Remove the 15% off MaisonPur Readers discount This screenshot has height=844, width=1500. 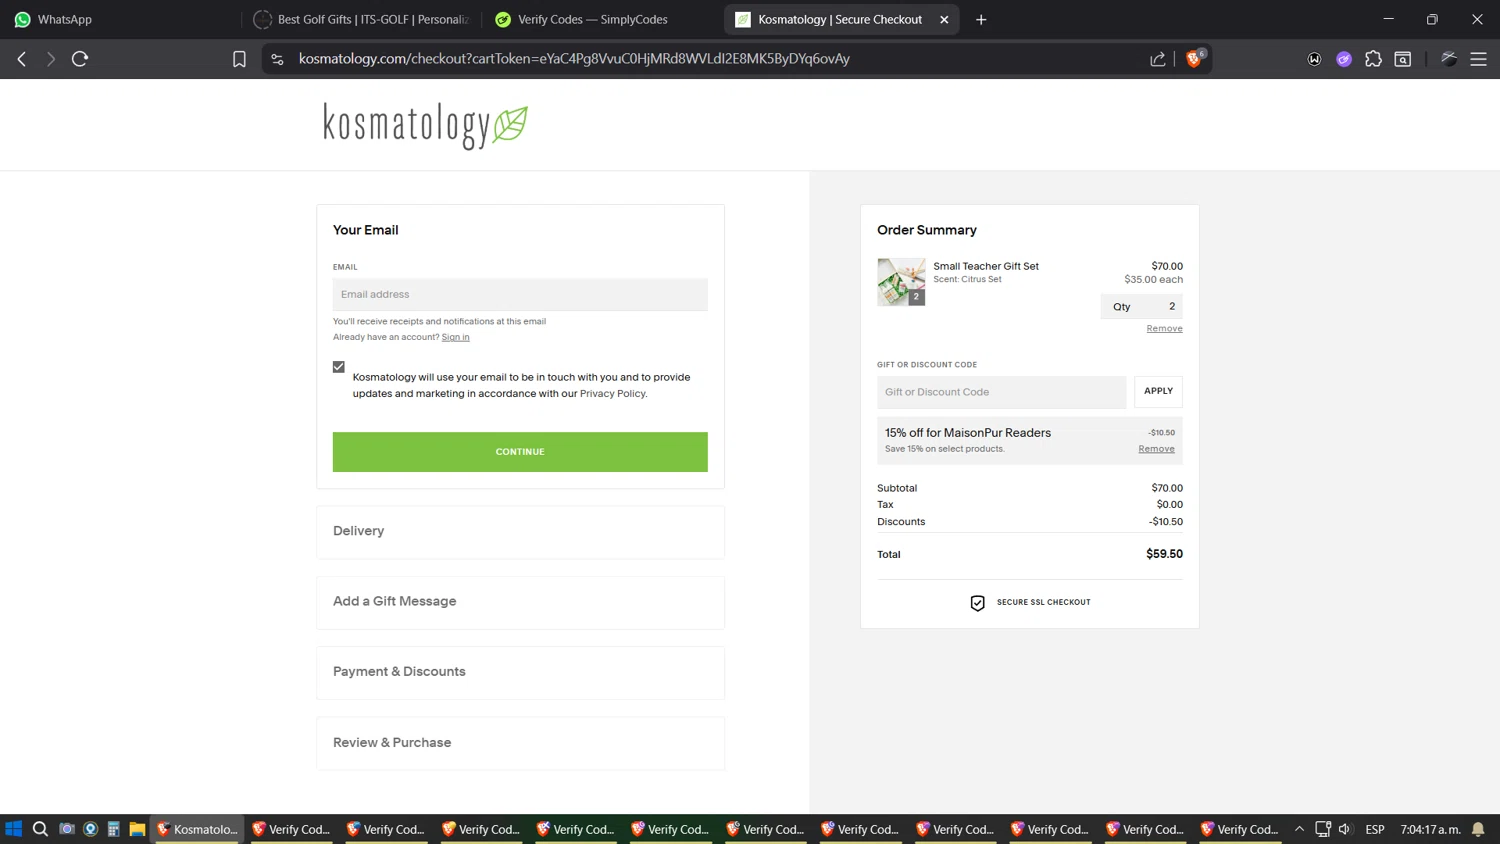pos(1156,449)
